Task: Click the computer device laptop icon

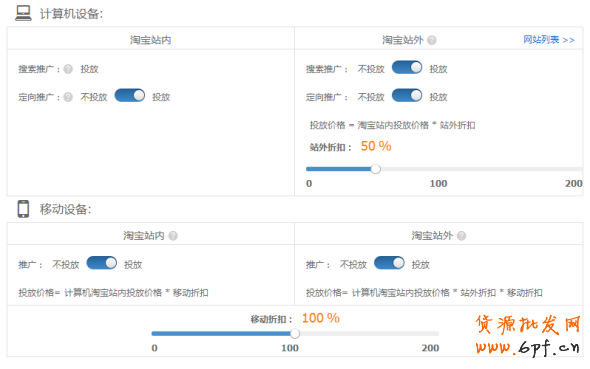Action: [23, 13]
